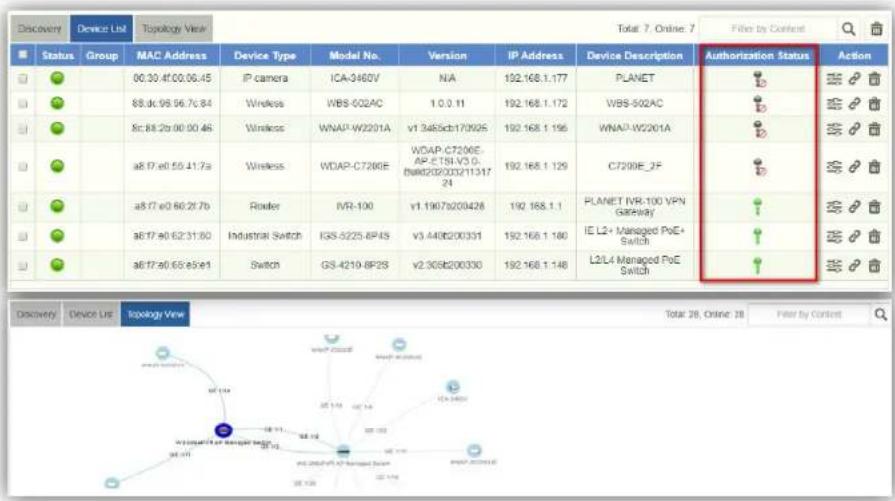Delete the WDAP-C7200E device row

(x=874, y=167)
